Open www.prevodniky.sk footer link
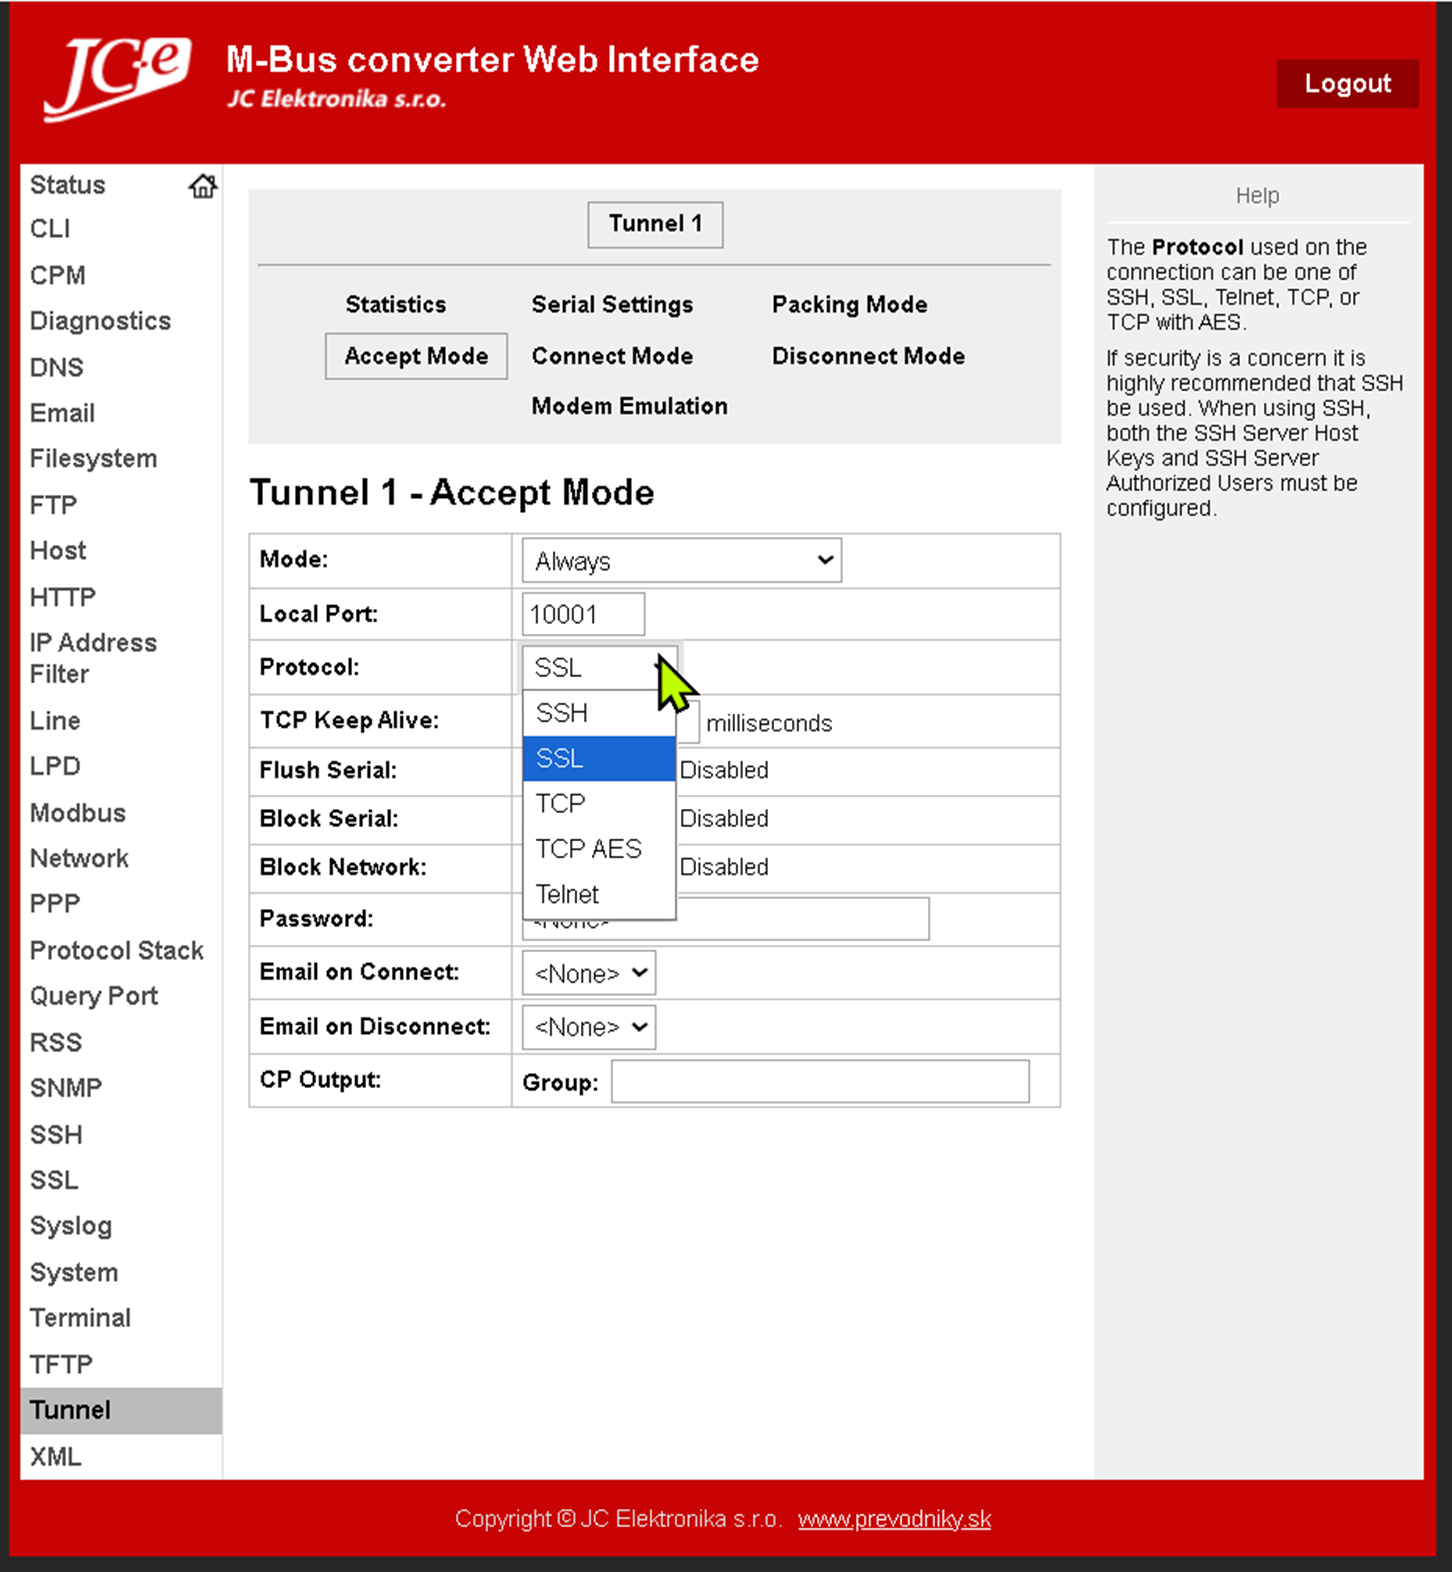Image resolution: width=1452 pixels, height=1572 pixels. pyautogui.click(x=894, y=1519)
